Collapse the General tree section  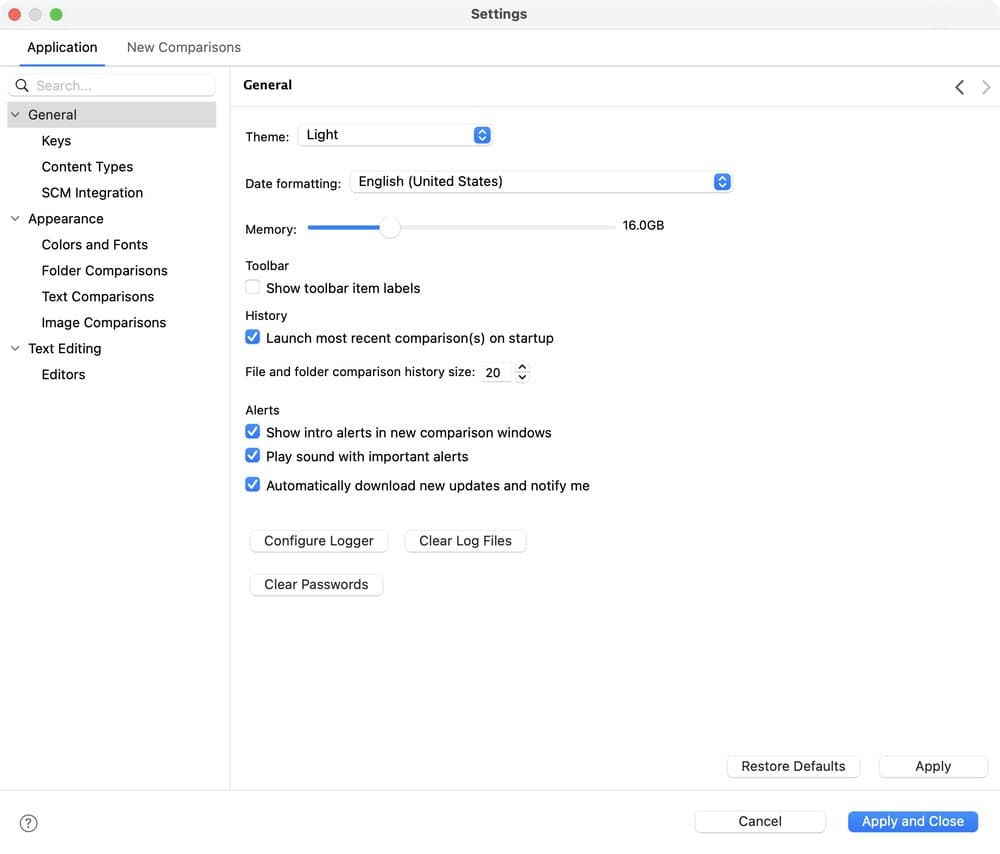15,115
